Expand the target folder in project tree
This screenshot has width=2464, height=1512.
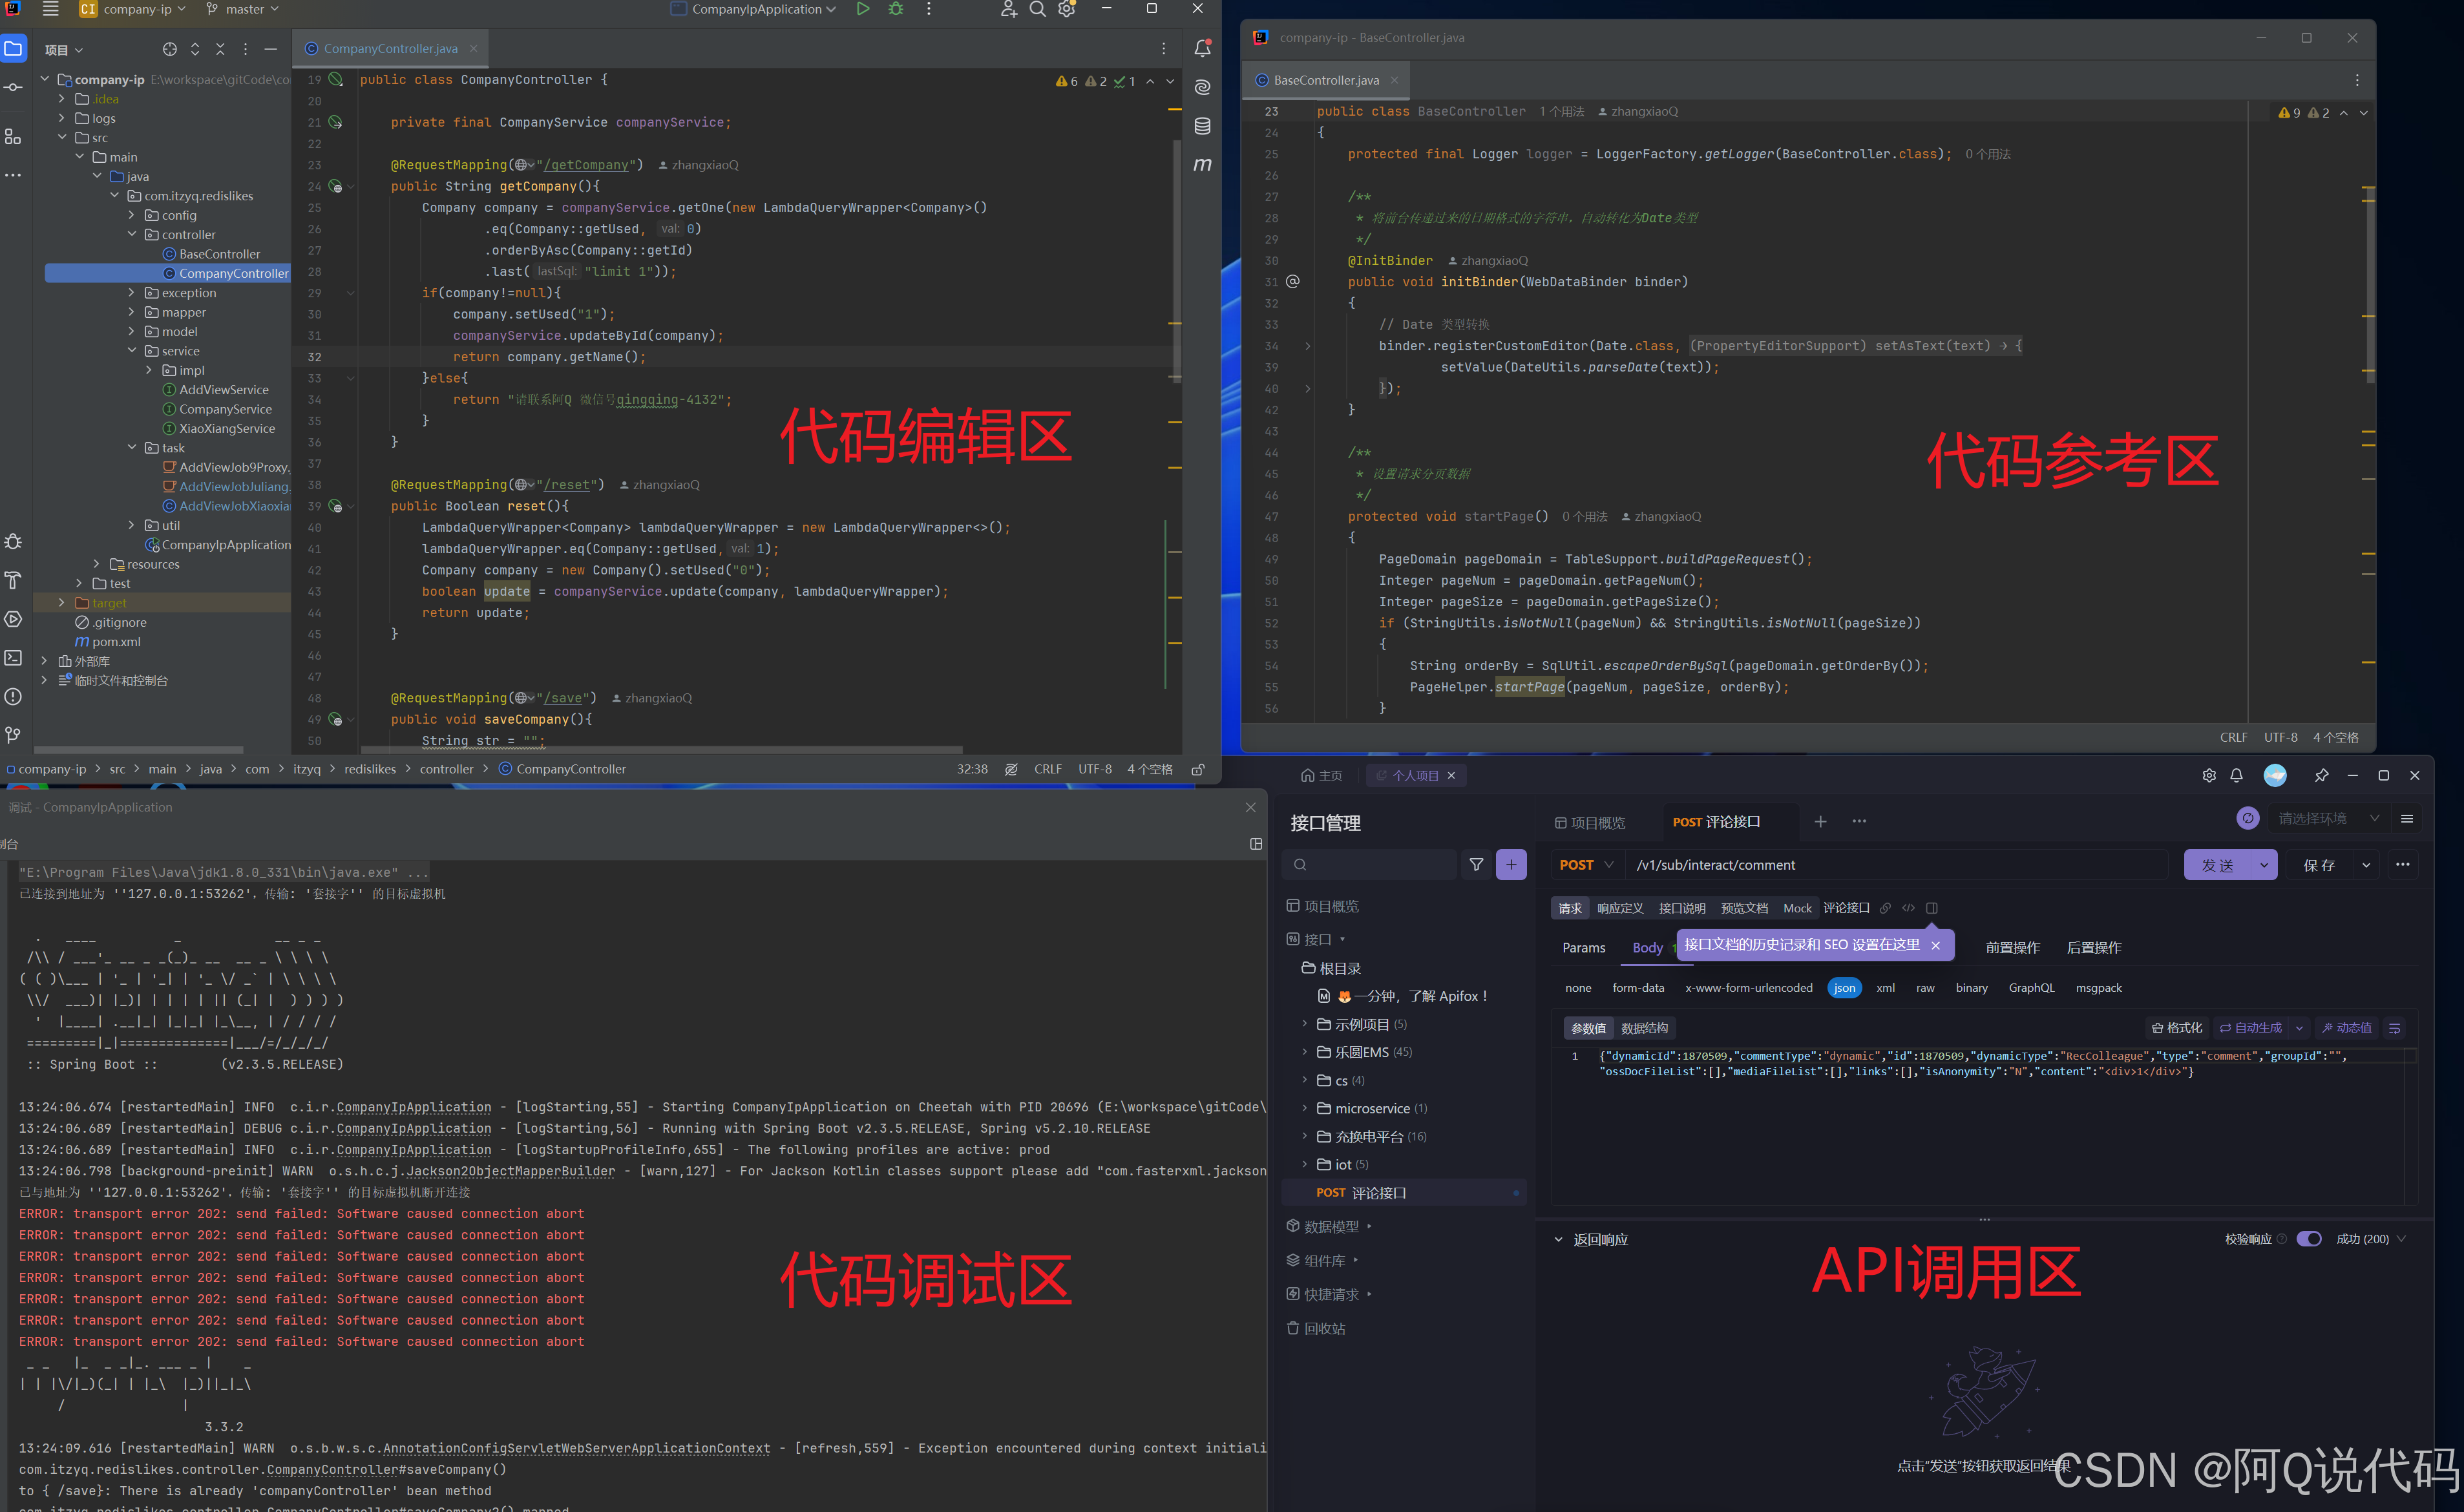[x=62, y=603]
